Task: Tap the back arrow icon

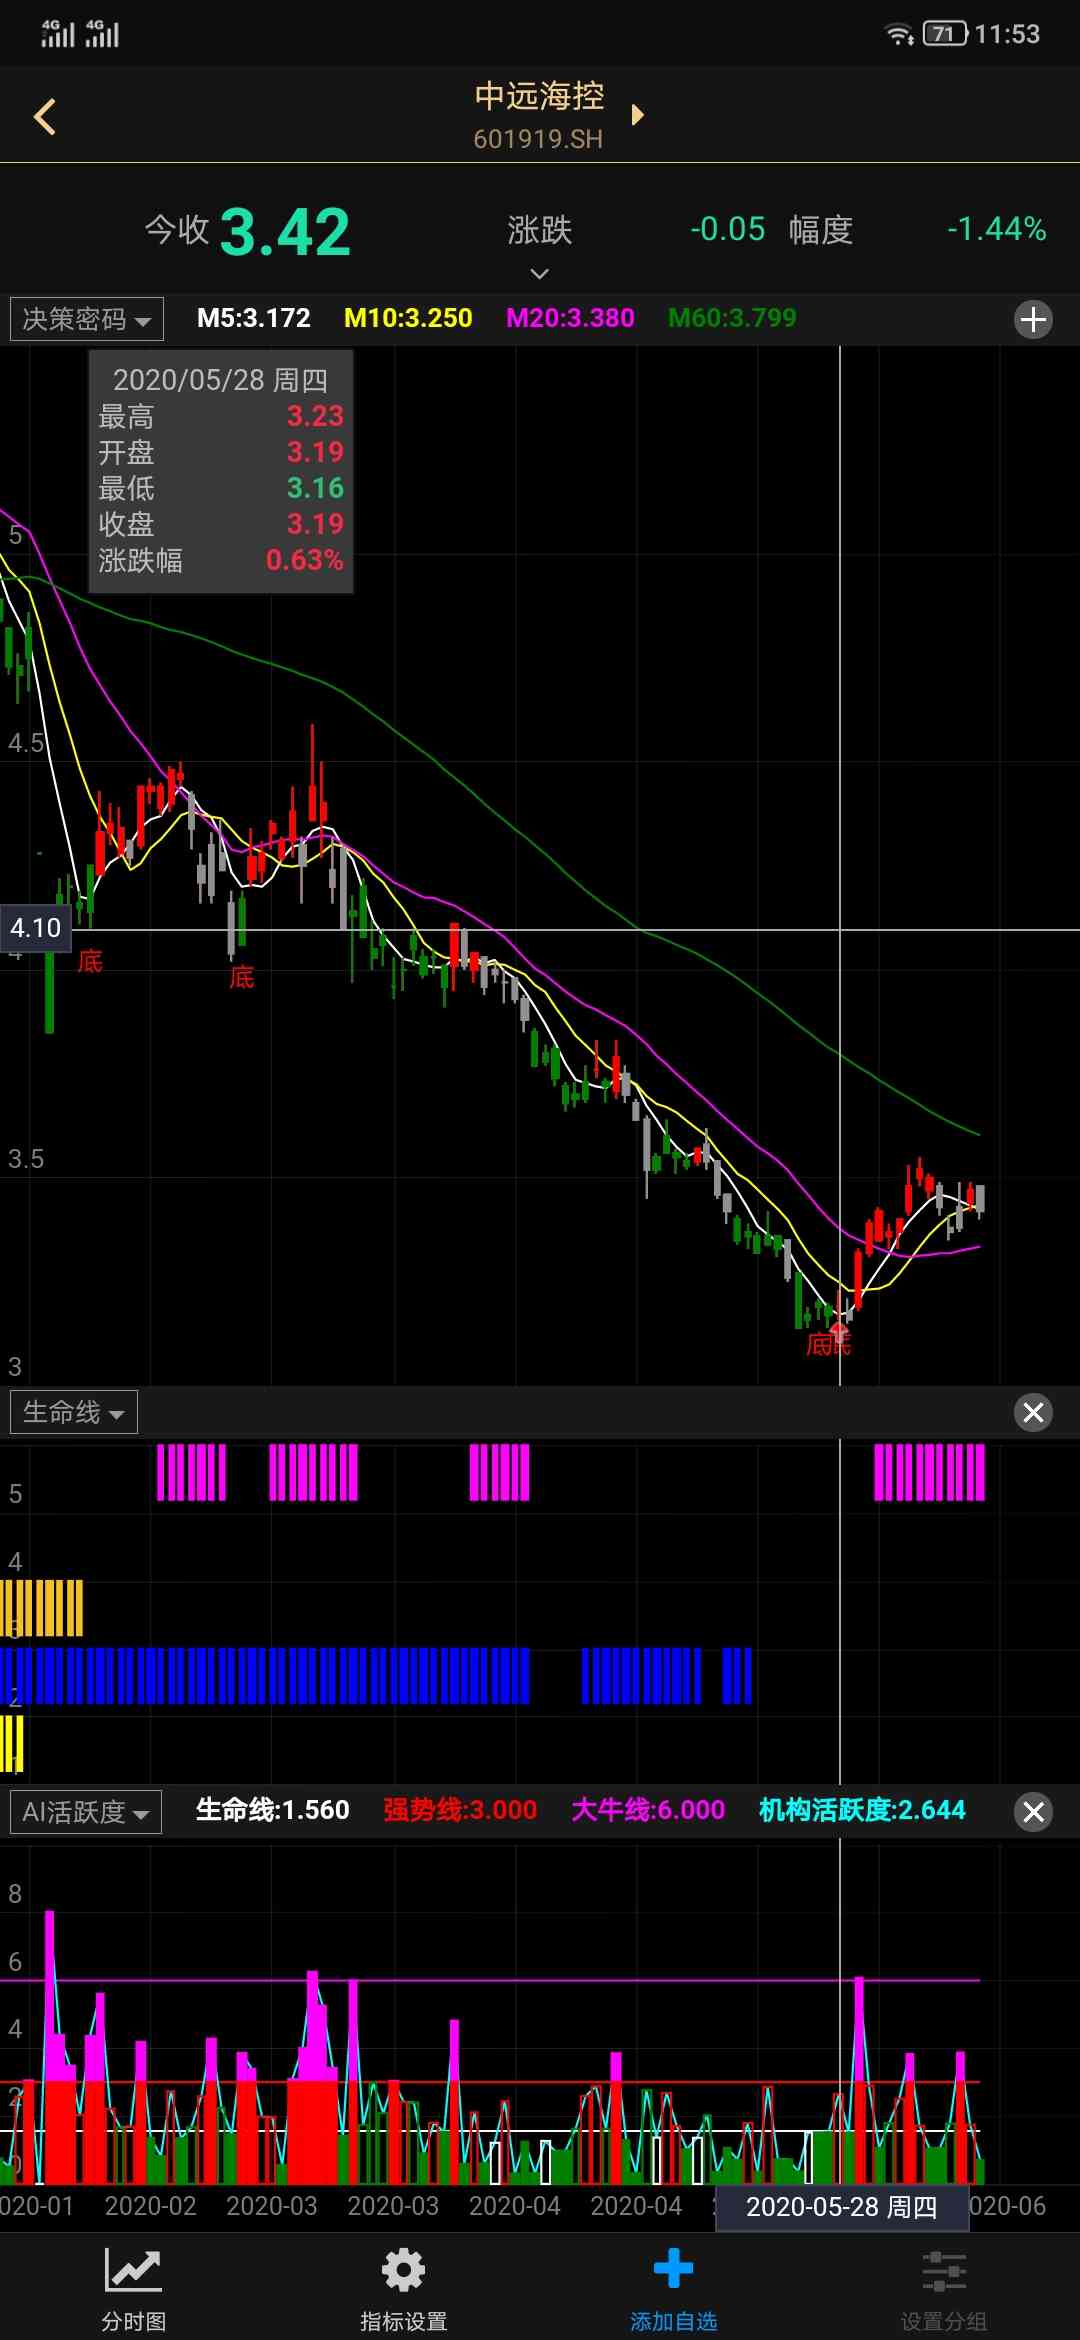Action: point(45,117)
